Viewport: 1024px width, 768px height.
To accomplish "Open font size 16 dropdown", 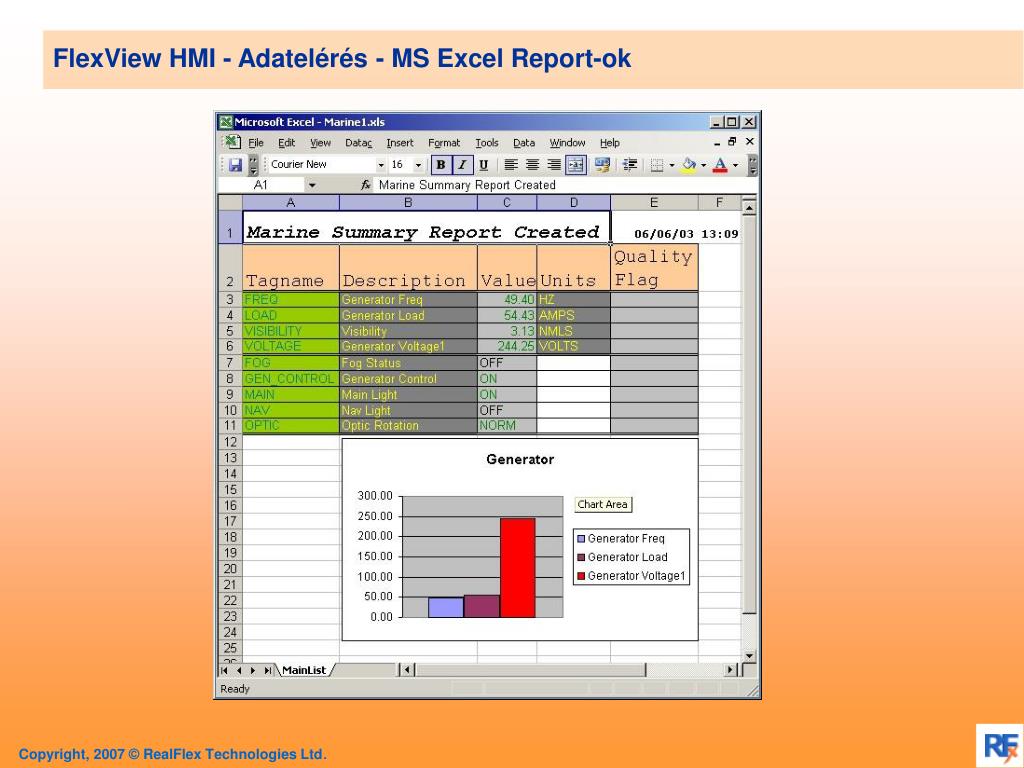I will 418,165.
